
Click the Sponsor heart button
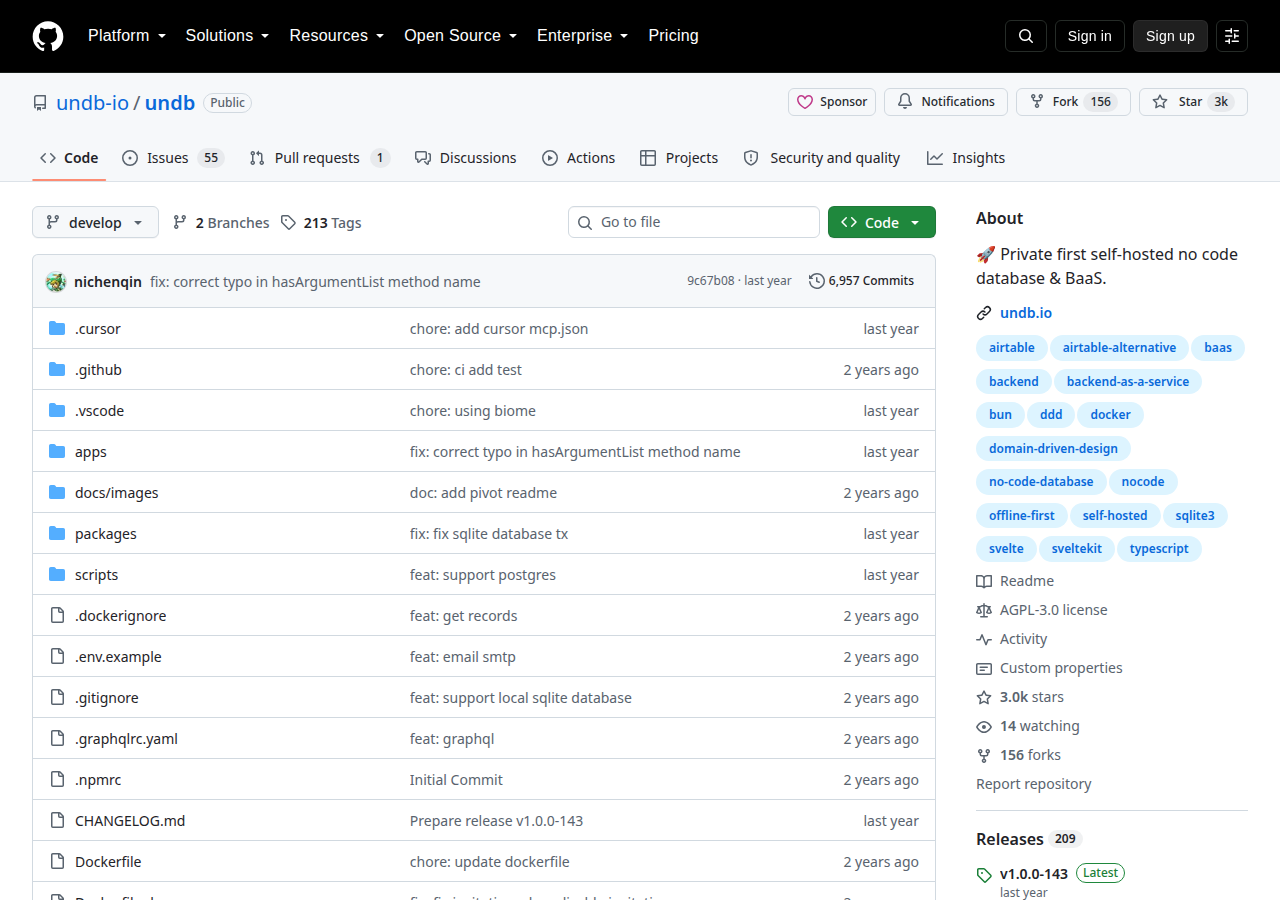(832, 102)
